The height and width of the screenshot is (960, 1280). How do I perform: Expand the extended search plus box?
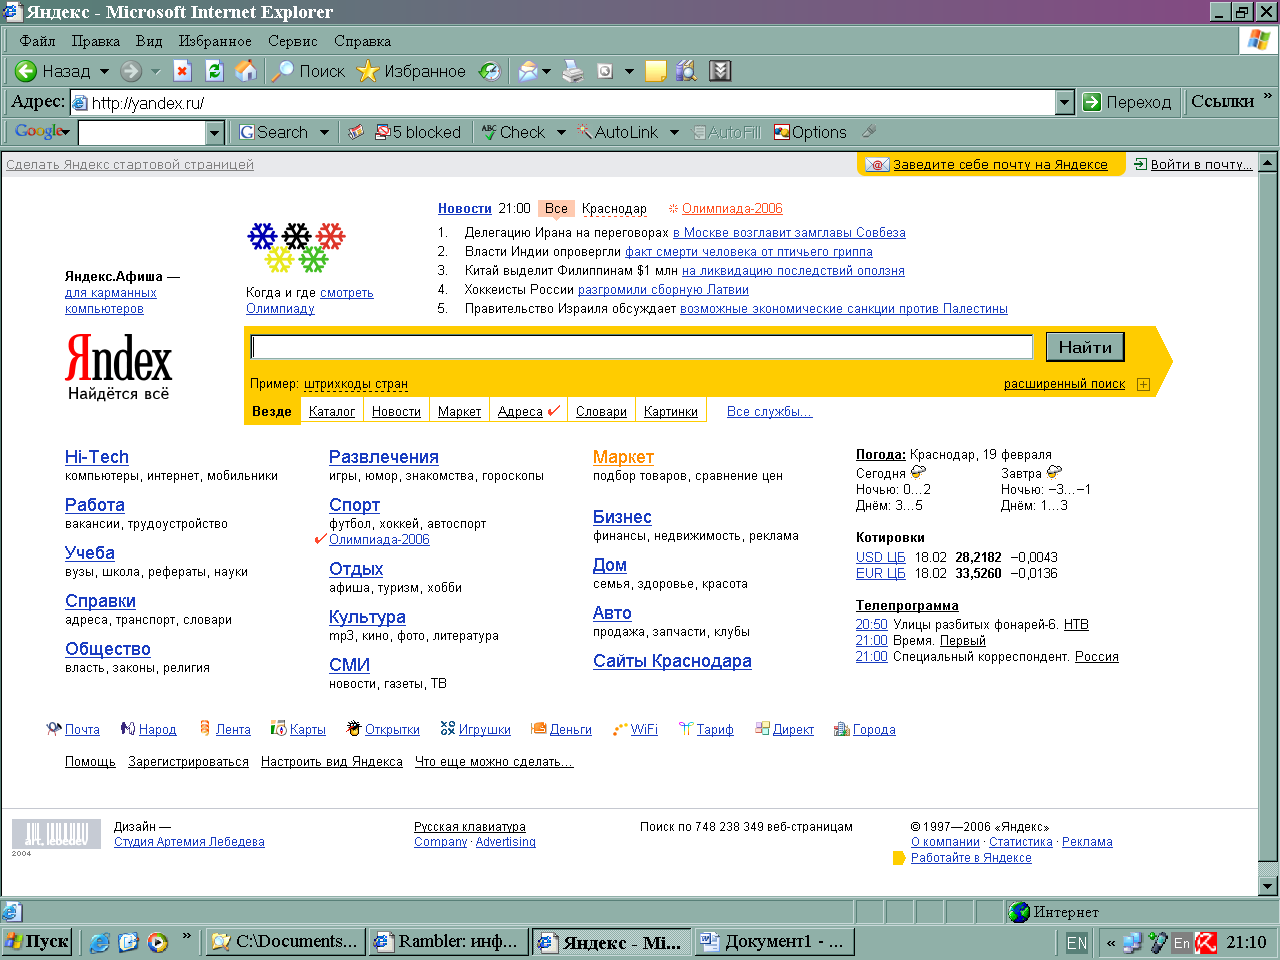pos(1143,384)
